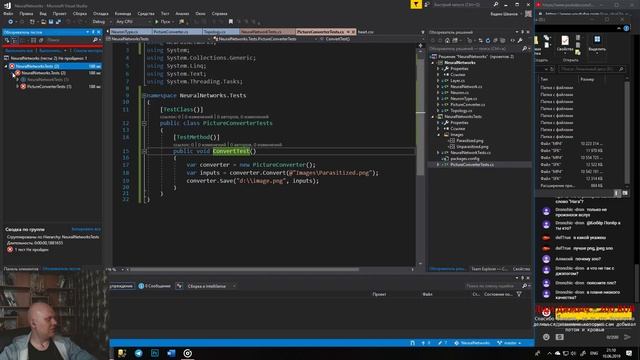Click the wrench Properties icon in Solution Explorer
Screen dimensions: 640x360
coord(520,40)
